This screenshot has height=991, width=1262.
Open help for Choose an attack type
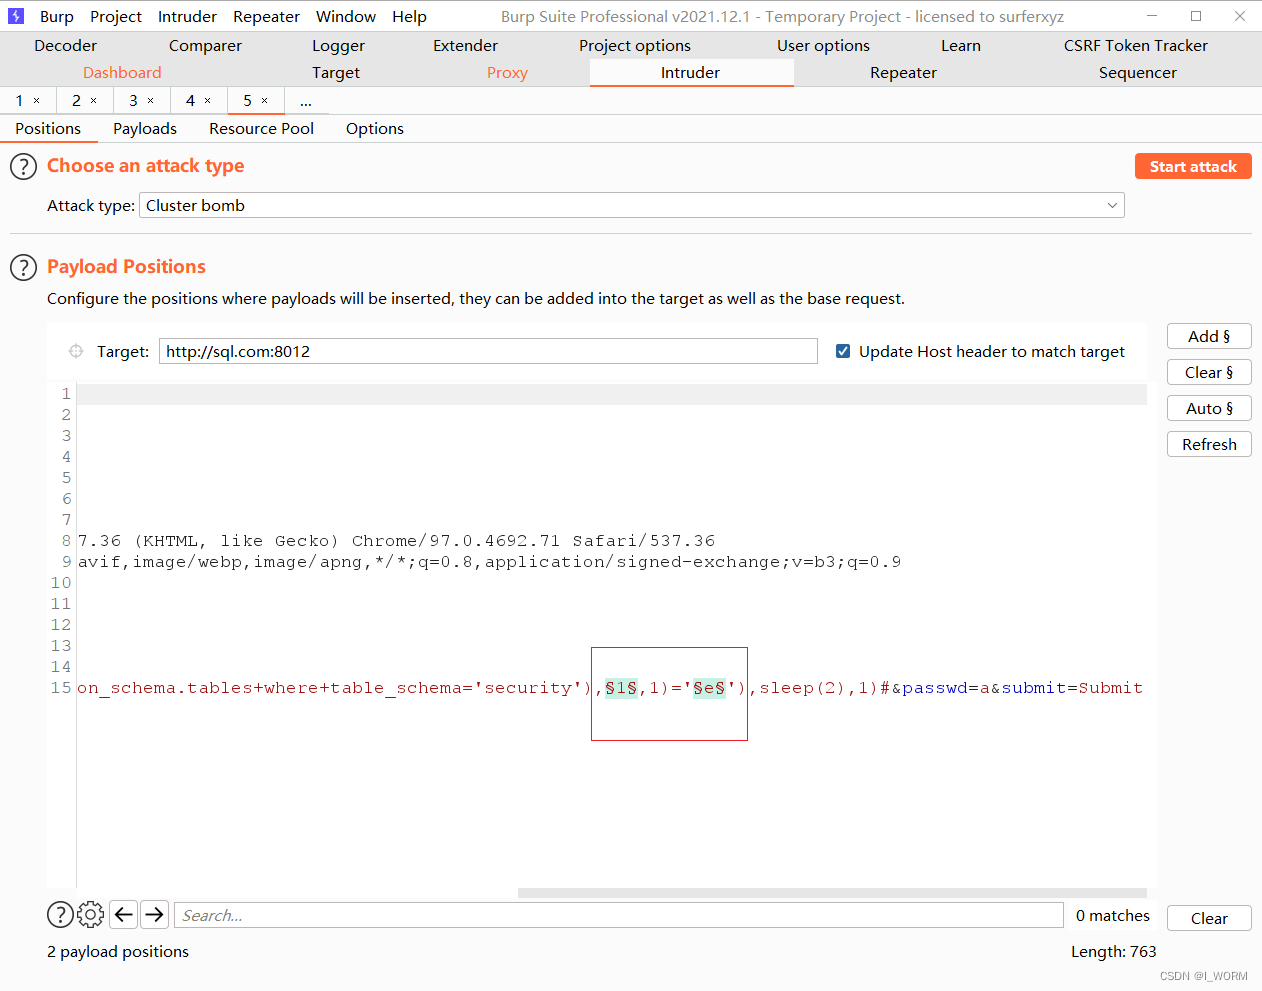pyautogui.click(x=23, y=167)
